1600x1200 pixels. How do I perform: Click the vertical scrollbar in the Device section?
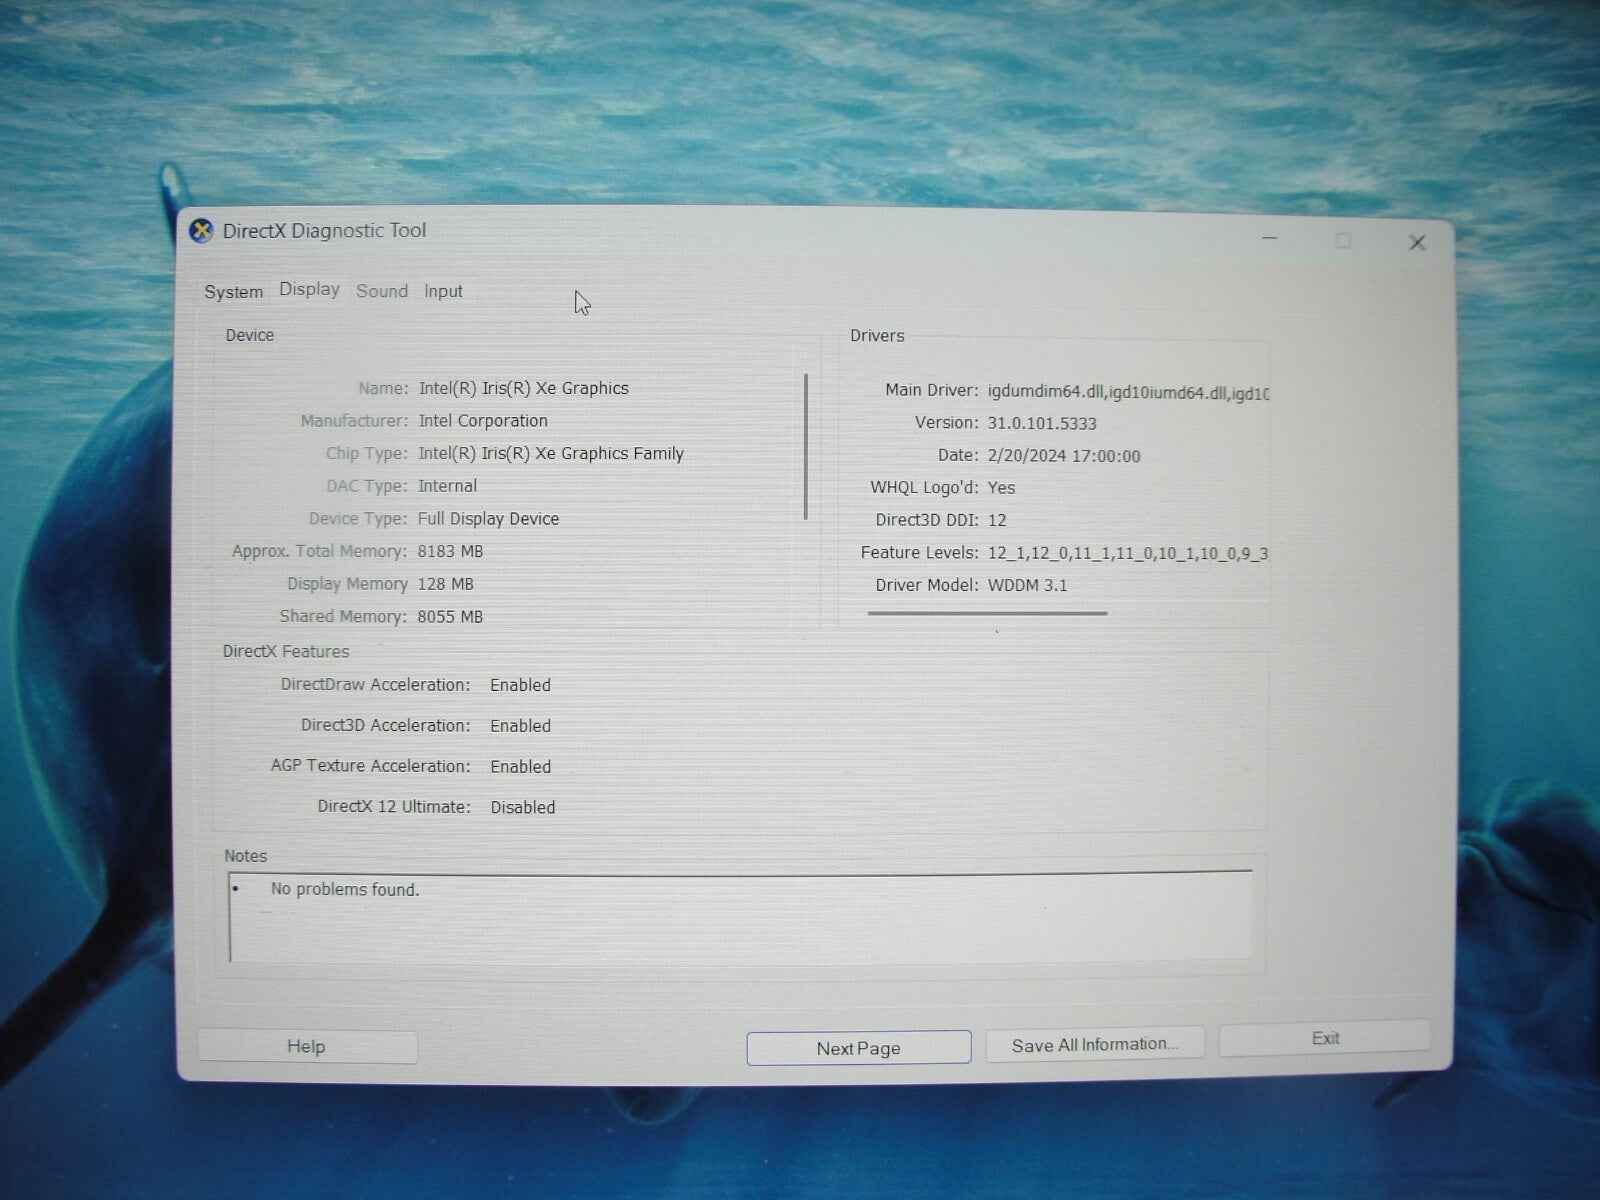coord(806,450)
